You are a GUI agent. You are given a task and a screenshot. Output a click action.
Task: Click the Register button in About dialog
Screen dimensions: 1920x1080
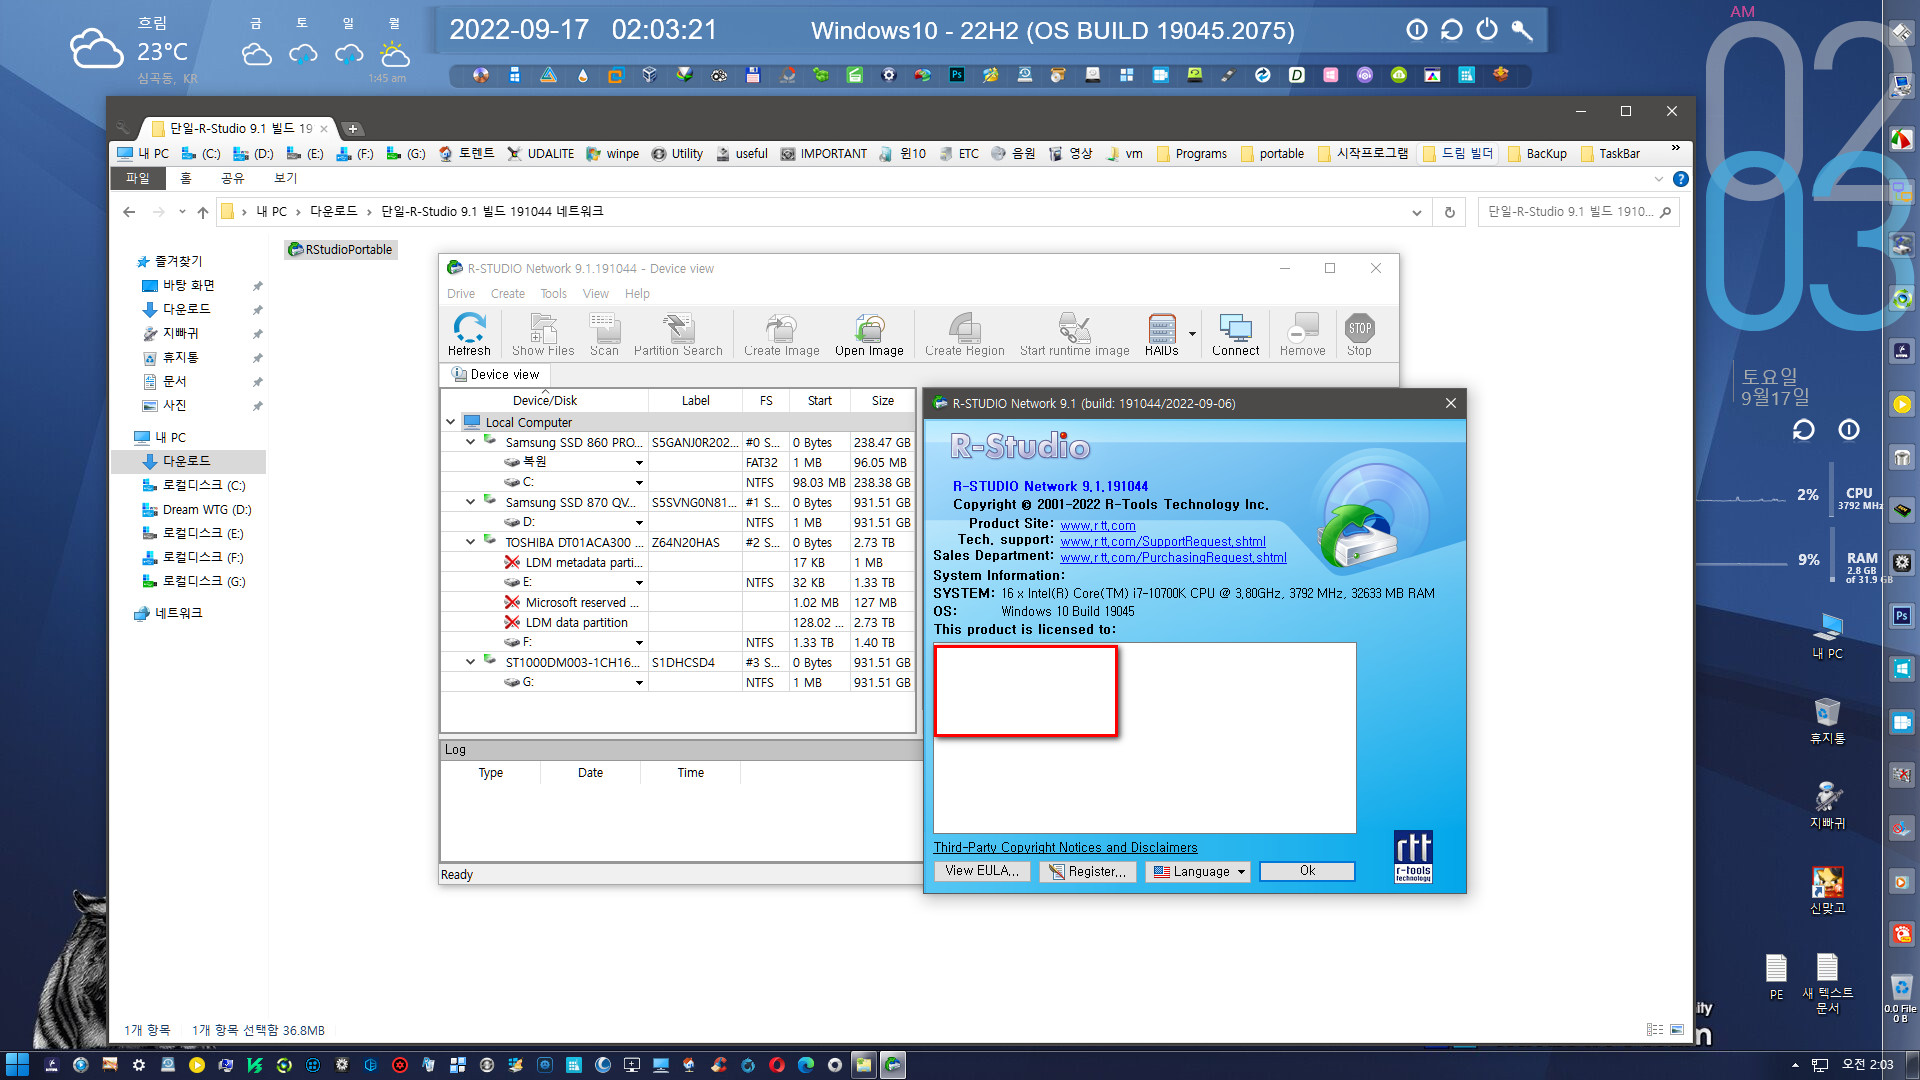pos(1088,872)
